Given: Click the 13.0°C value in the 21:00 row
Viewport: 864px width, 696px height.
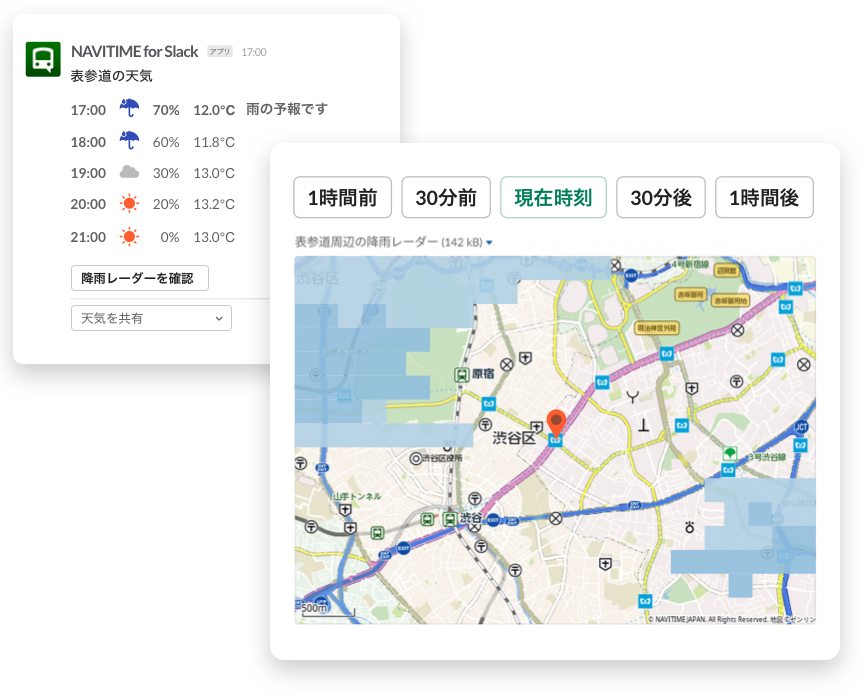Looking at the screenshot, I should point(214,237).
